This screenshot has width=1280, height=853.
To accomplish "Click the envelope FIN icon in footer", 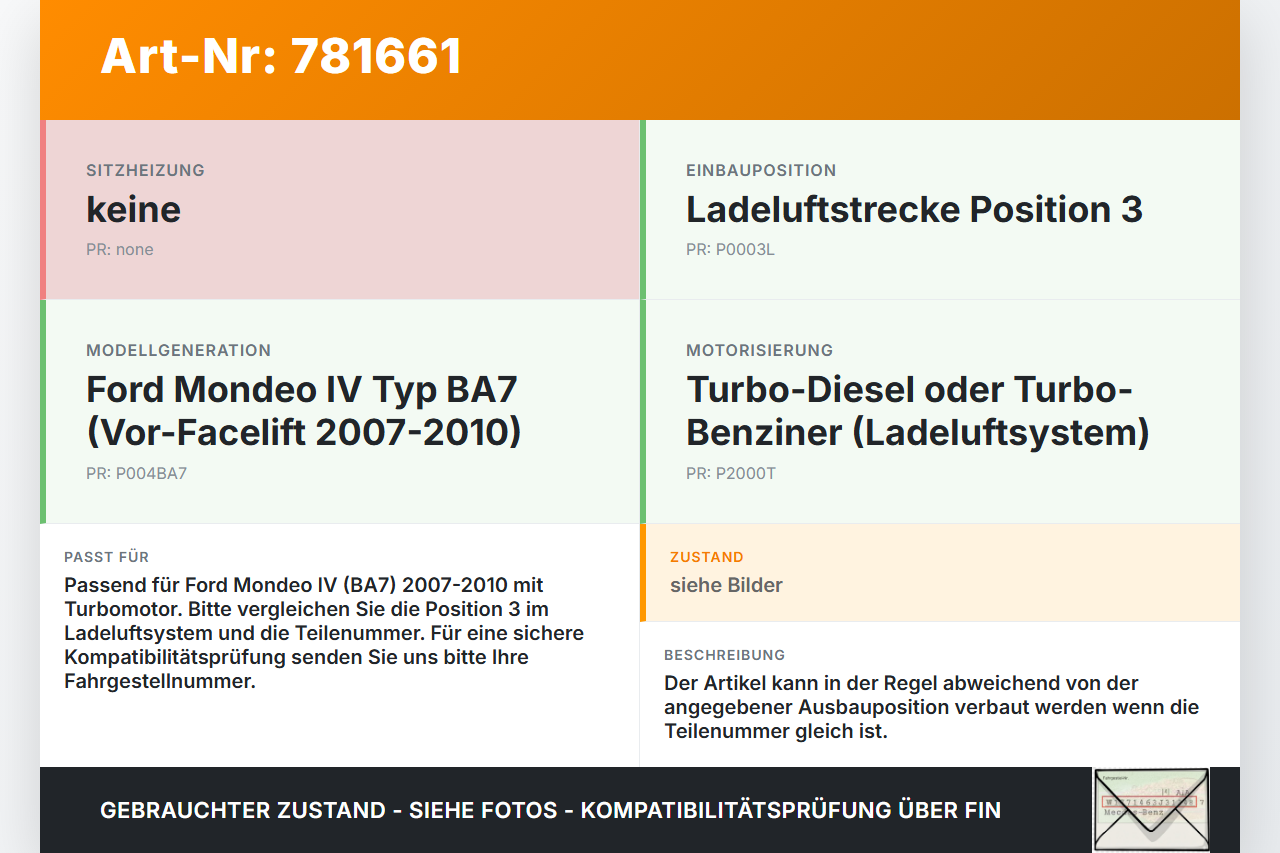I will pyautogui.click(x=1151, y=810).
